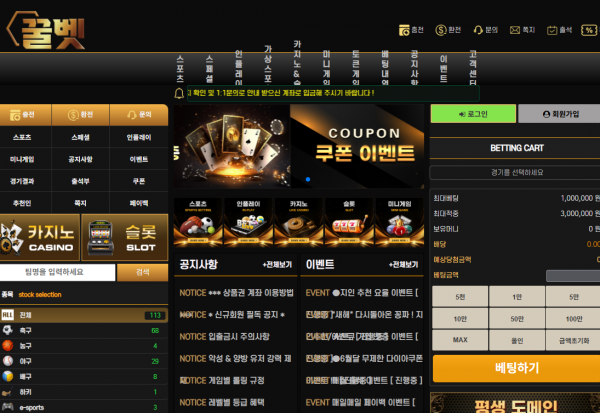Open 환전 withdrawal icon in top header
Image resolution: width=600 pixels, height=413 pixels.
click(441, 30)
